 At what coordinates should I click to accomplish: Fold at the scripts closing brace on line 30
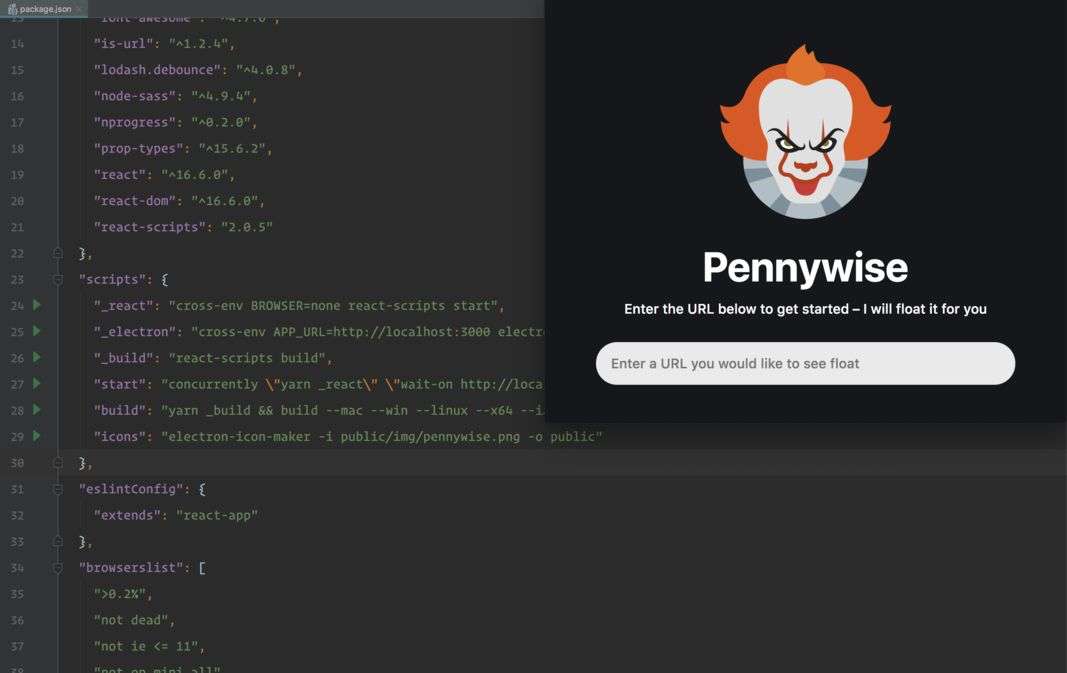pyautogui.click(x=58, y=463)
